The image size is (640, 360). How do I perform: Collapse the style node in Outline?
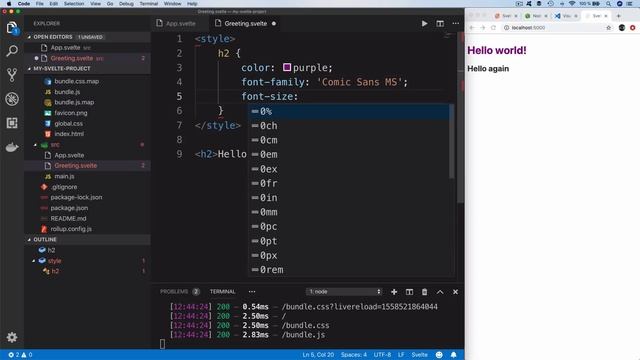(x=34, y=260)
